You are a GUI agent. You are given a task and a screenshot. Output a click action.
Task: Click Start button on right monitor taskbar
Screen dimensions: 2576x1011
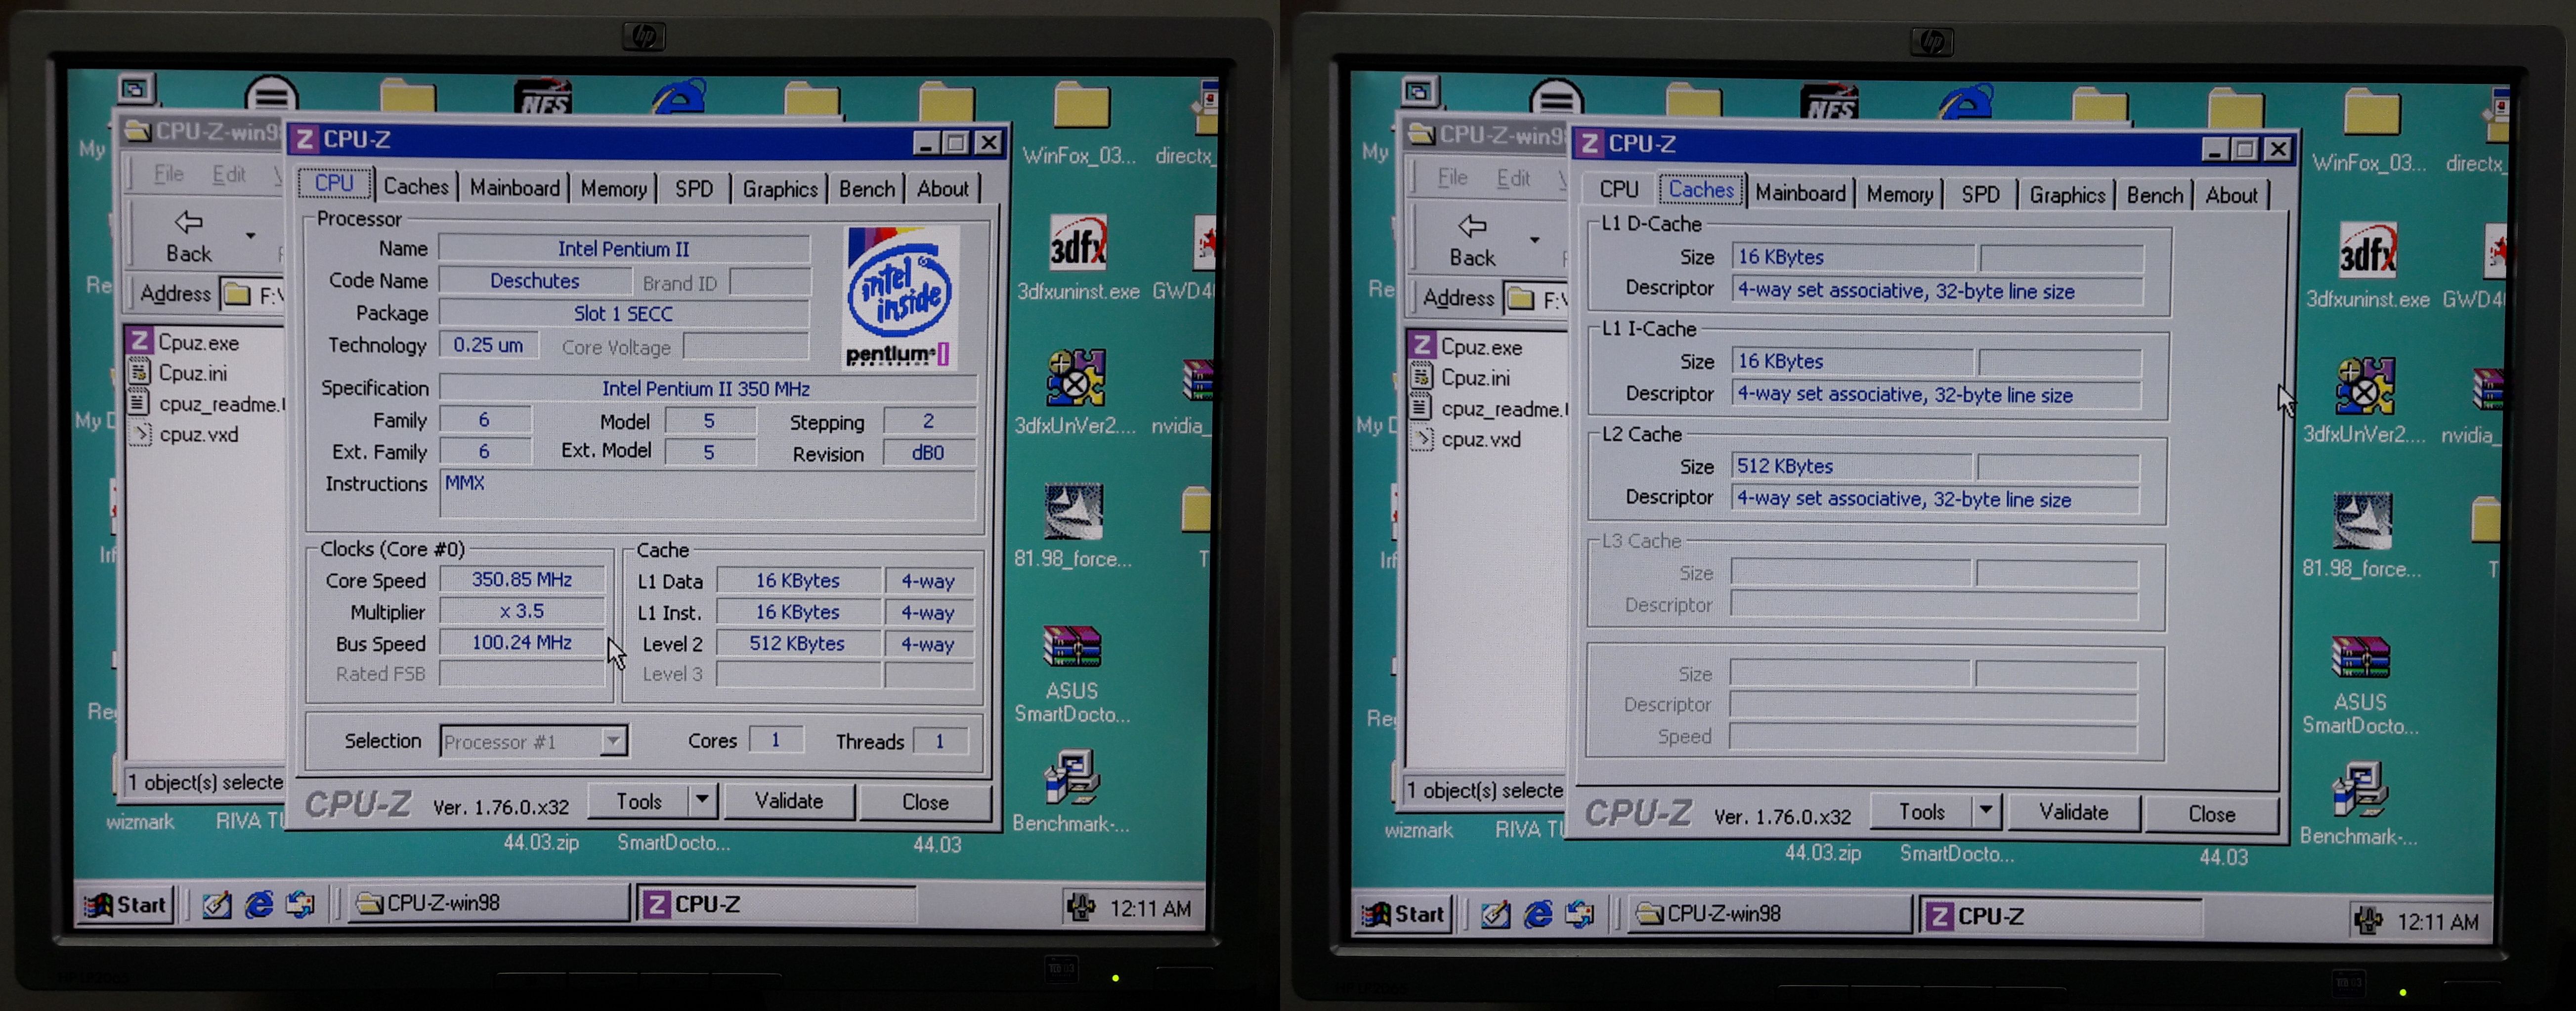coord(1404,914)
